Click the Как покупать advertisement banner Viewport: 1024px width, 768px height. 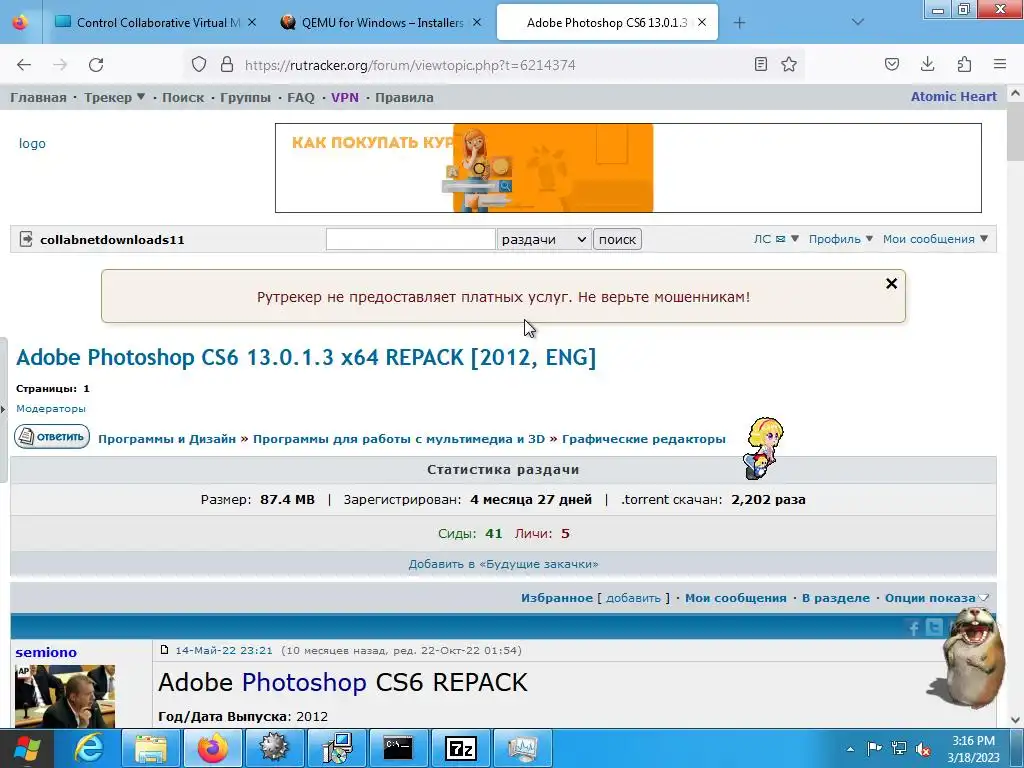coord(628,168)
